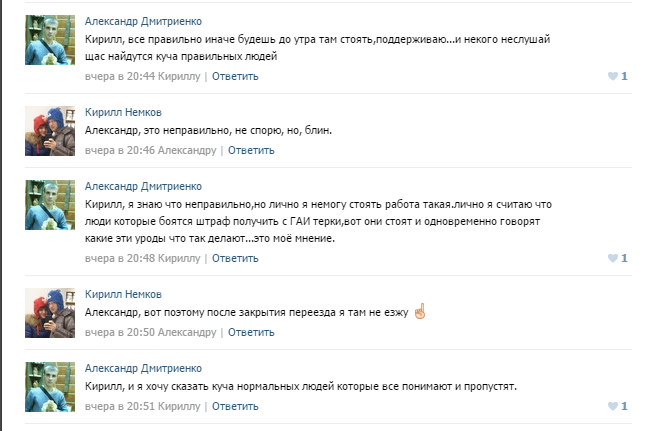Reply to the 20:48 comment with Ответить

point(235,258)
